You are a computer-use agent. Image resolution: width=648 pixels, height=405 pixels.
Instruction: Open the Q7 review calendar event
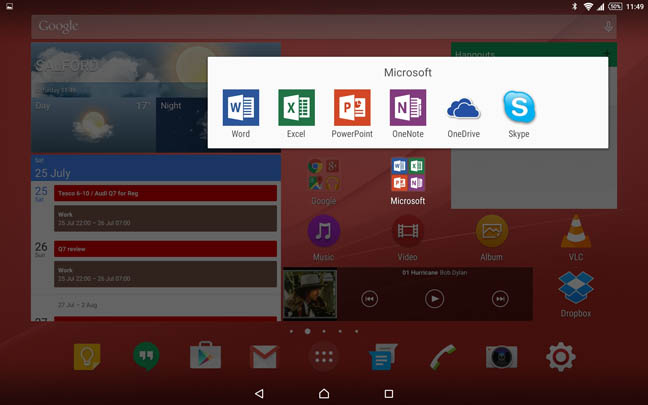tap(165, 249)
